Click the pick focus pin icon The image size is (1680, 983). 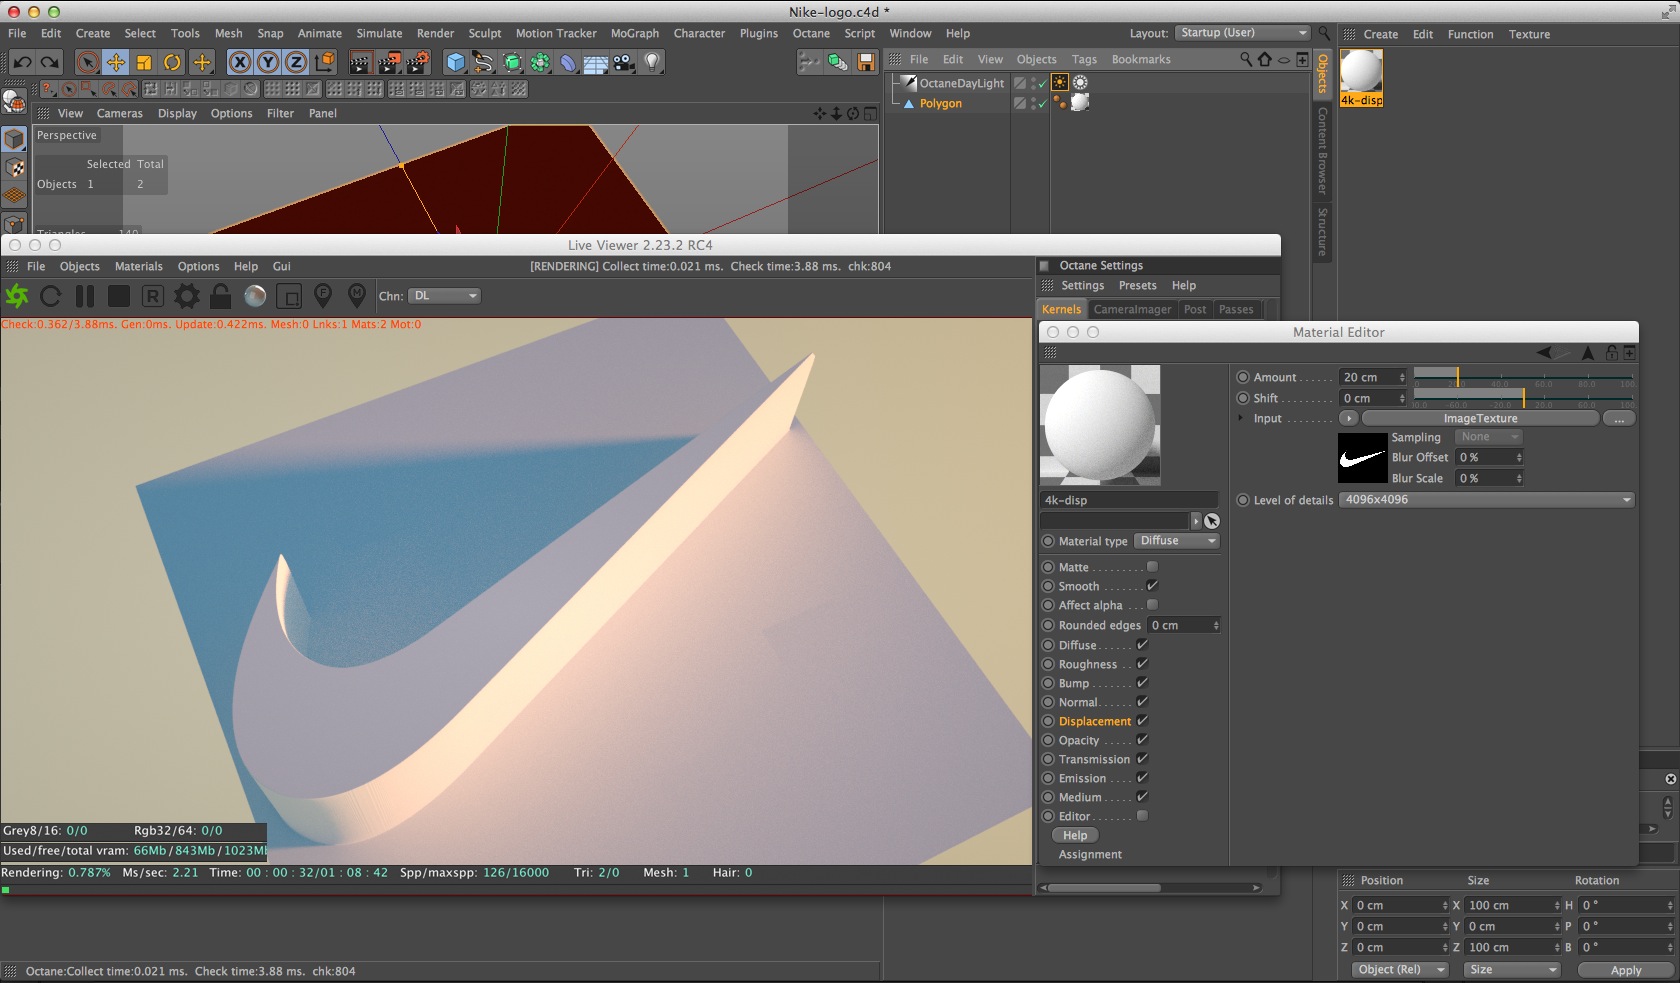point(323,296)
